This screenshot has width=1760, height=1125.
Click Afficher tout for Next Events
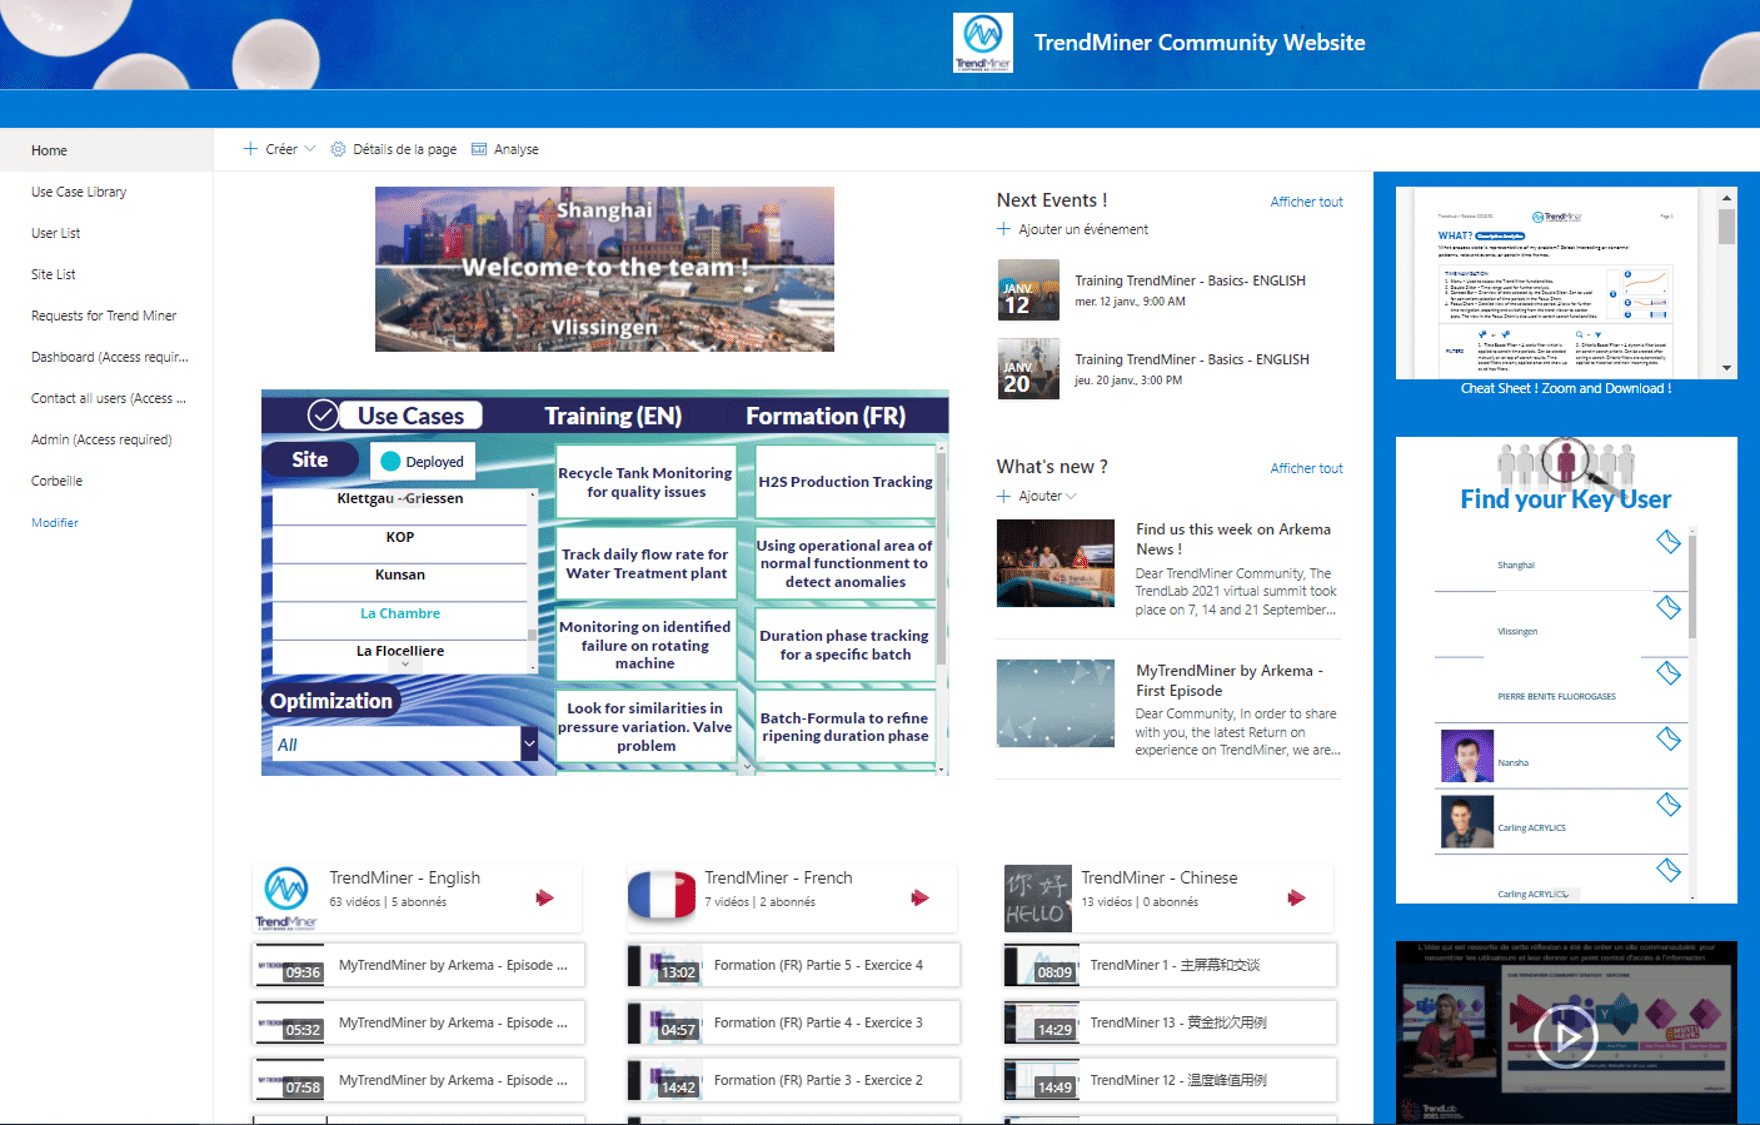click(1306, 202)
